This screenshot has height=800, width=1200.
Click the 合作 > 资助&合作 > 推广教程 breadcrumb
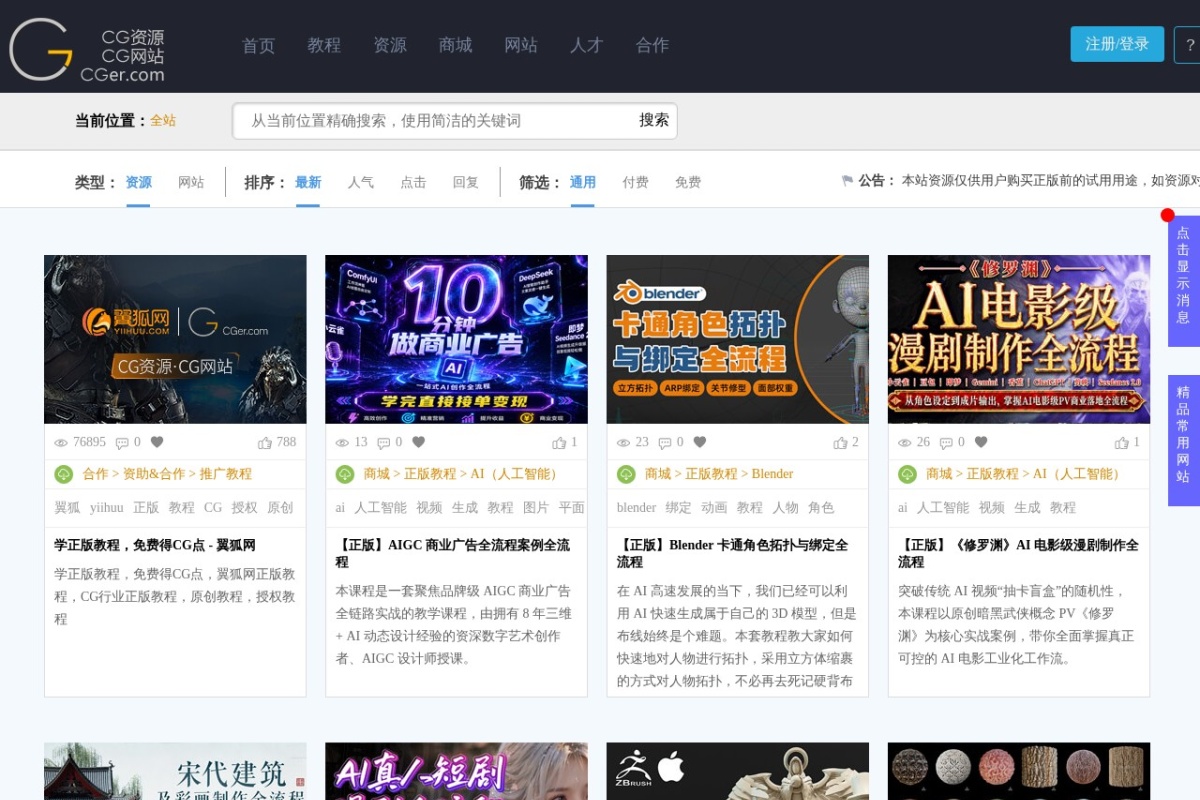pyautogui.click(x=167, y=474)
